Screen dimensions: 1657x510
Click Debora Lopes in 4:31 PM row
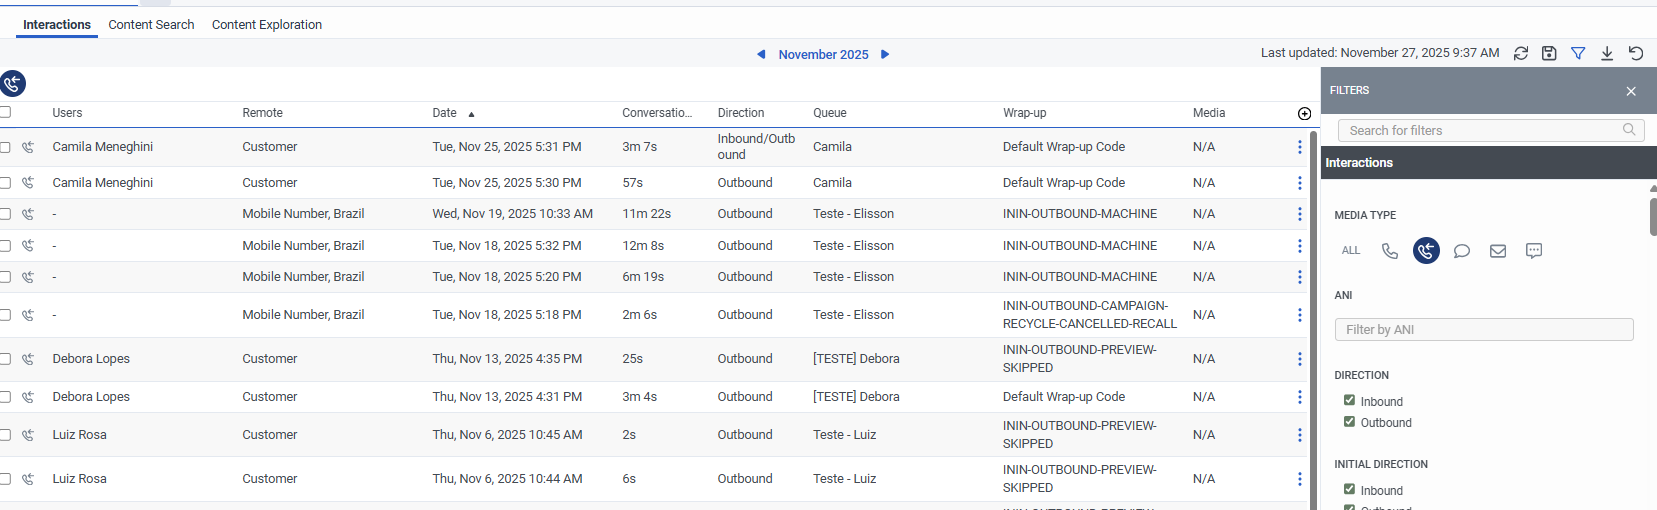coord(91,397)
